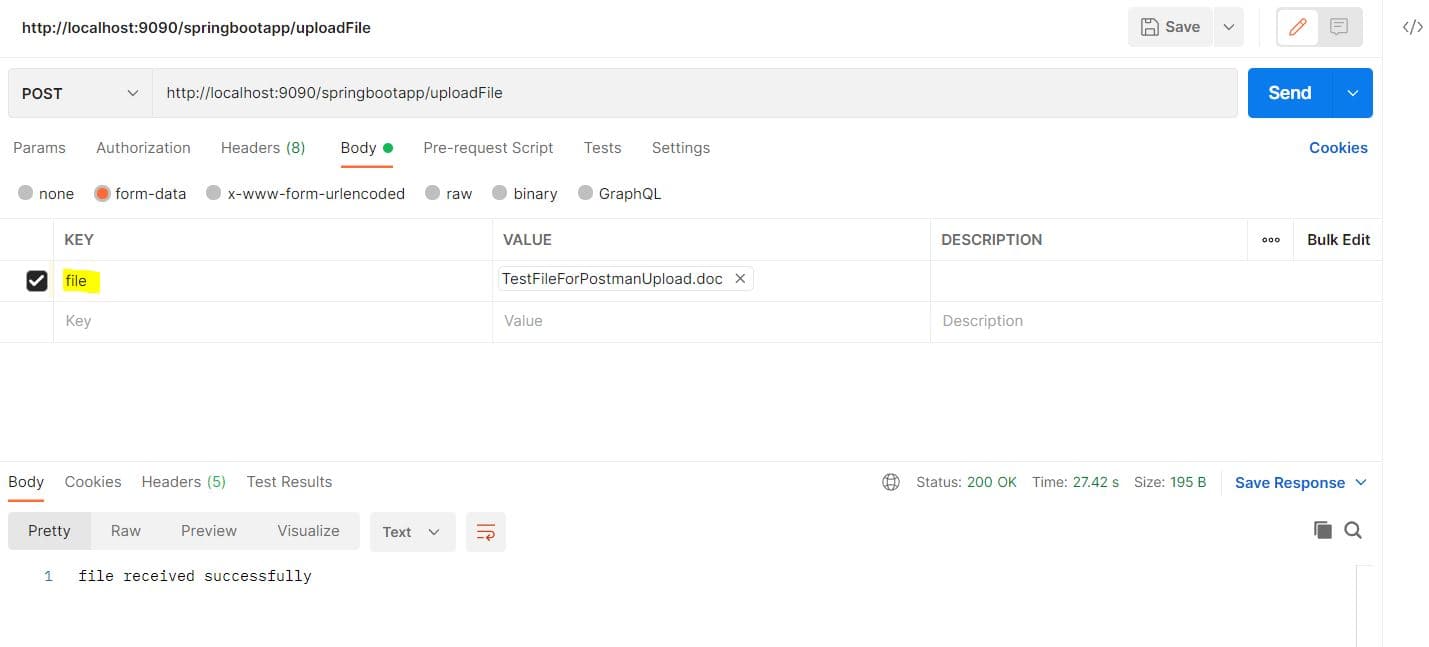Click the Send button
Image resolution: width=1429 pixels, height=647 pixels.
(x=1288, y=93)
